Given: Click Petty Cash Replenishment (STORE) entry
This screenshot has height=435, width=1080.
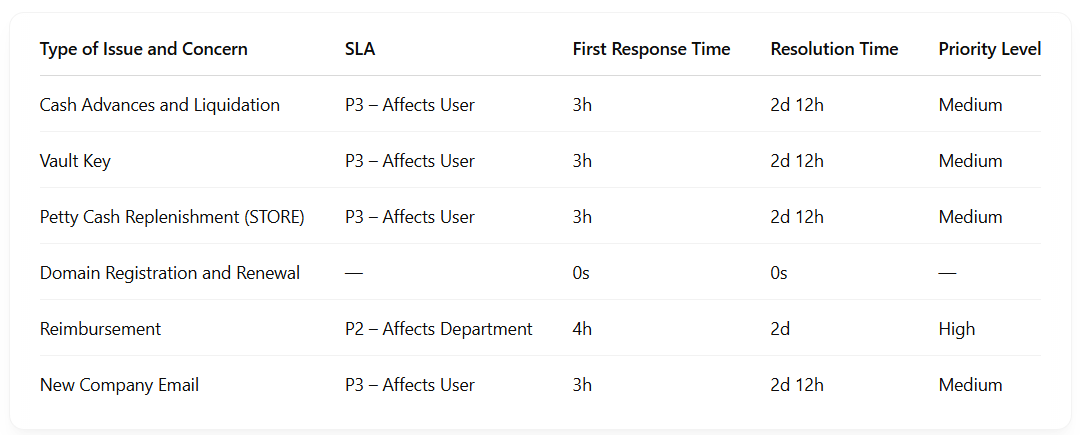Looking at the screenshot, I should click(x=172, y=217).
